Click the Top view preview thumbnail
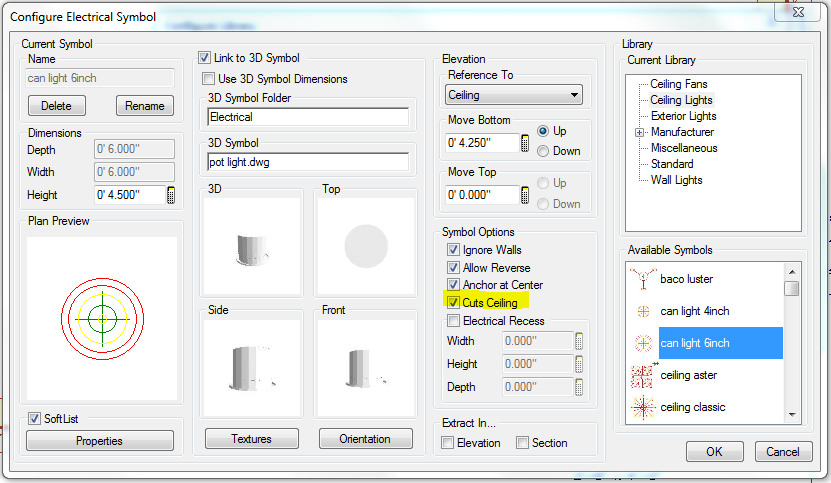Screen dimensions: 831x483 pyautogui.click(x=366, y=246)
